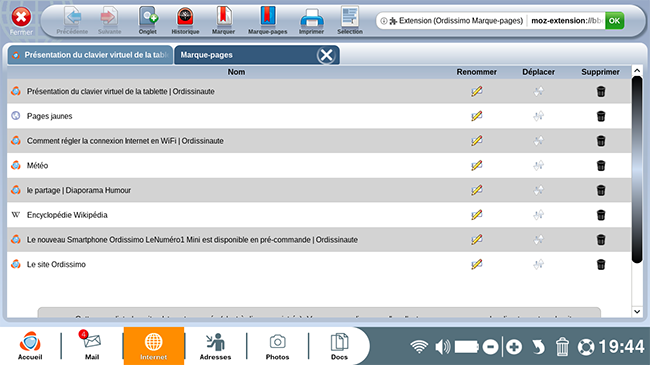The image size is (650, 365).
Task: Open the Le nouveau Smartphone Ordissimo bookmark
Action: click(x=192, y=240)
